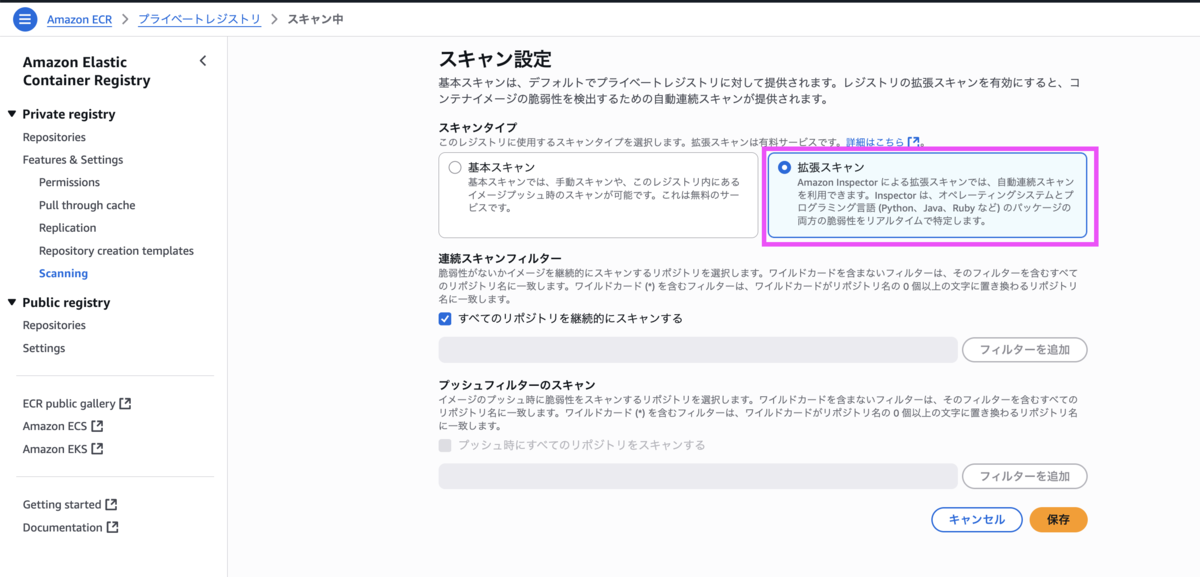Open Permissions settings in the sidebar
The height and width of the screenshot is (577, 1200).
click(69, 182)
